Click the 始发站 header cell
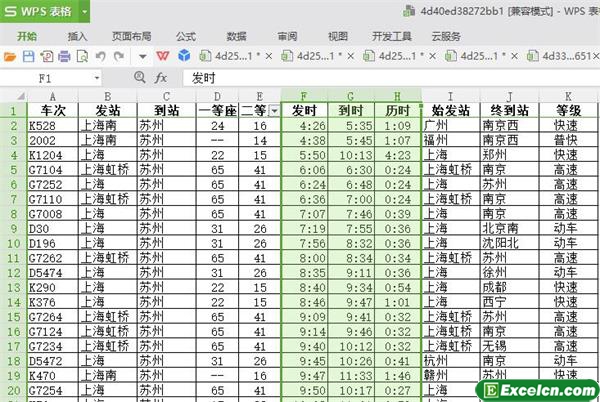The height and width of the screenshot is (402, 600). (450, 111)
